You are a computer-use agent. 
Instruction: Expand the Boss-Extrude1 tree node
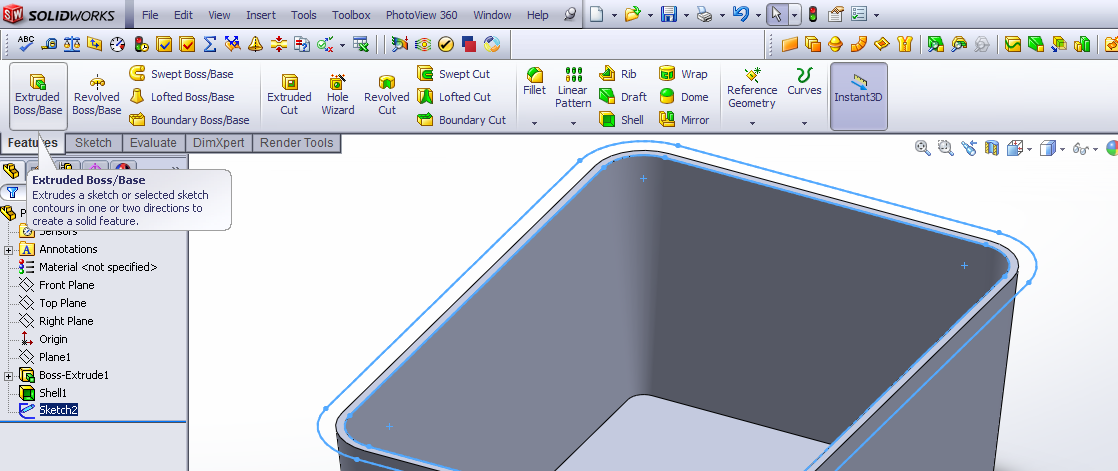click(9, 376)
